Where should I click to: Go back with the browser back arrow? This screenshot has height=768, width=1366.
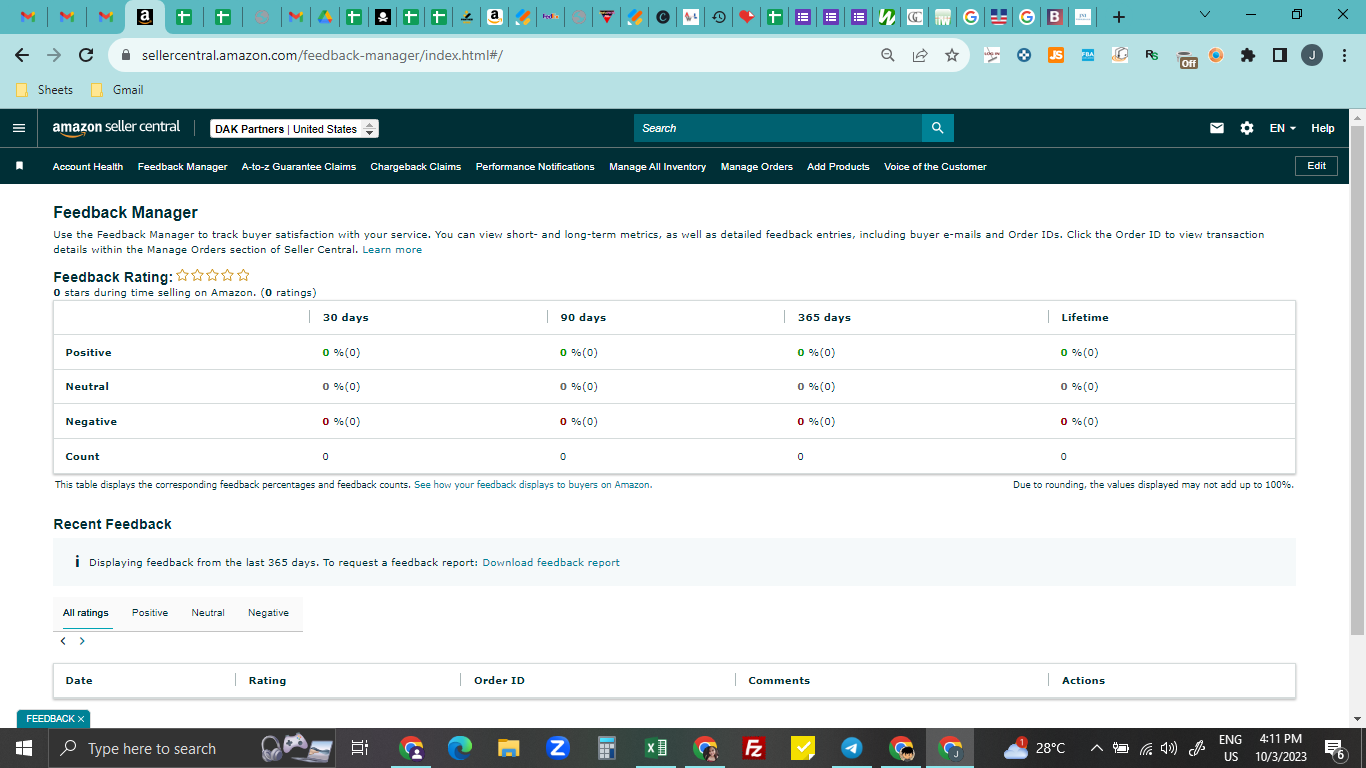tap(22, 55)
